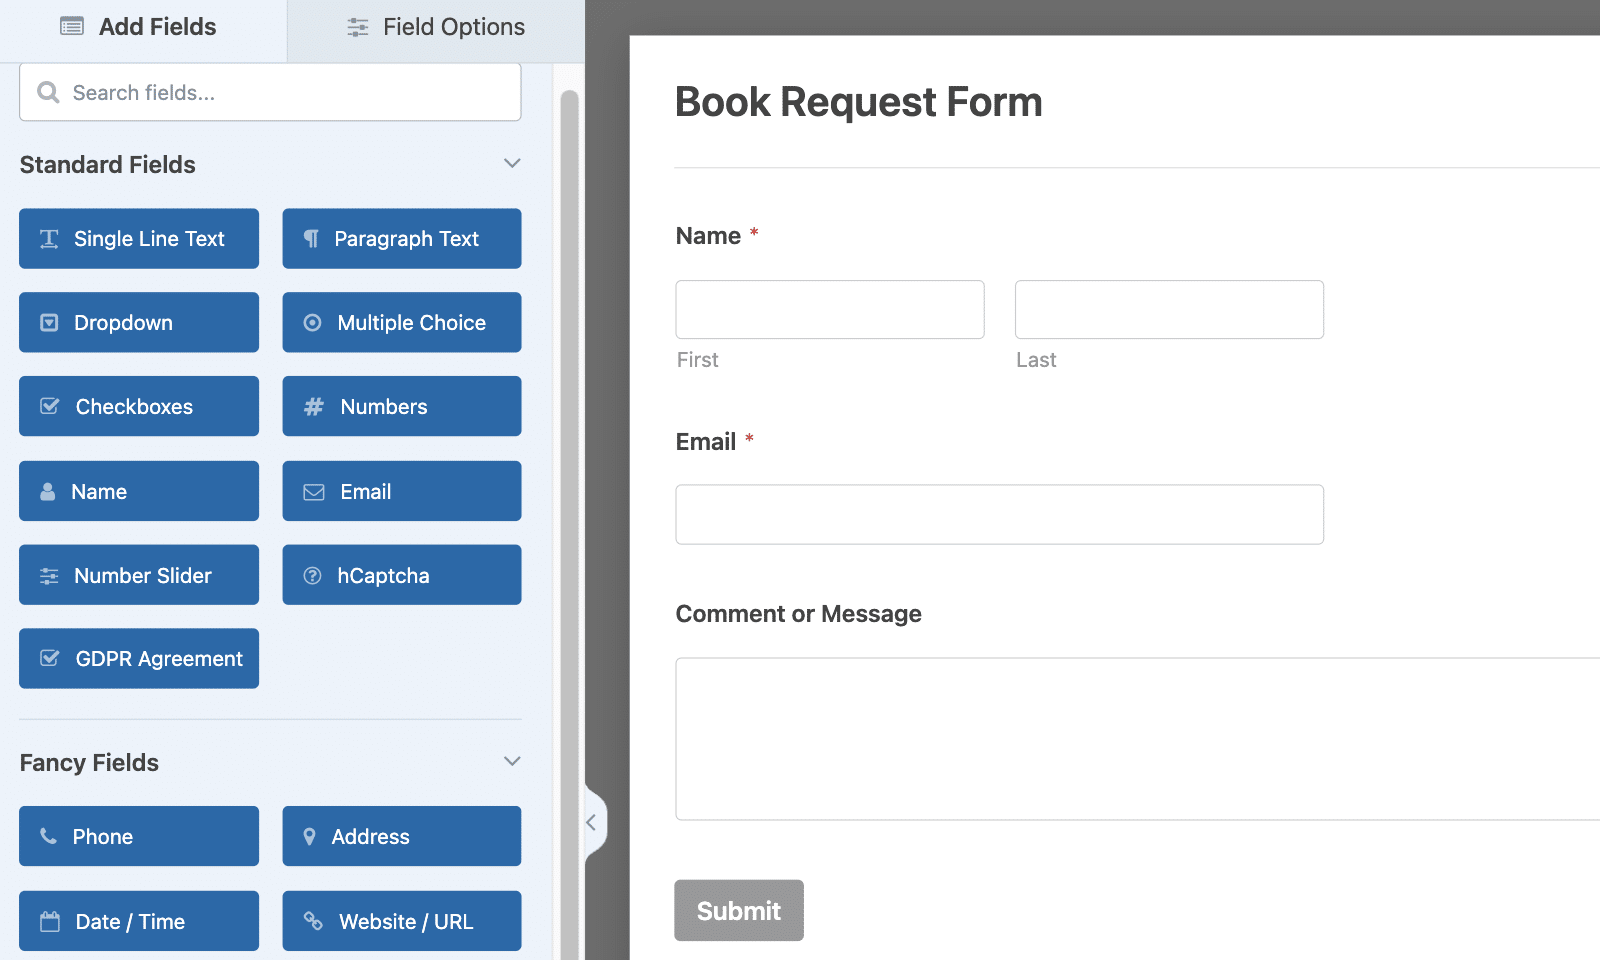Viewport: 1600px width, 960px height.
Task: Insert a Numbers field
Action: click(401, 406)
